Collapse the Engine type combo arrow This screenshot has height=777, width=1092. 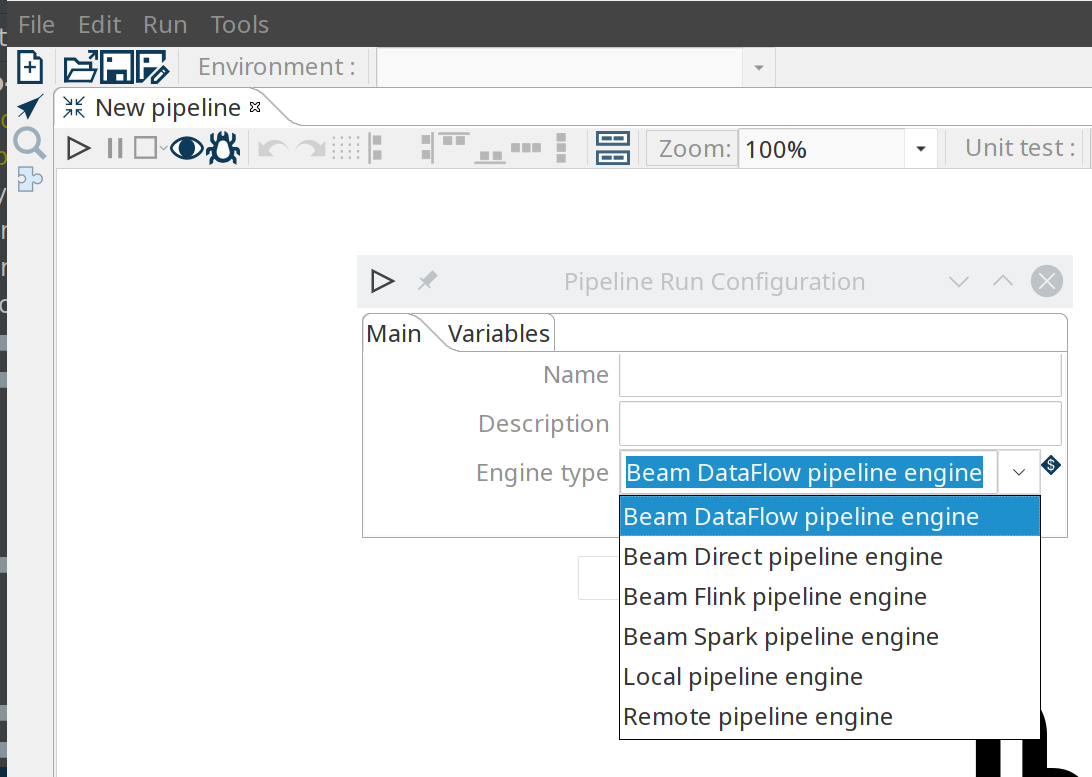click(x=1018, y=472)
